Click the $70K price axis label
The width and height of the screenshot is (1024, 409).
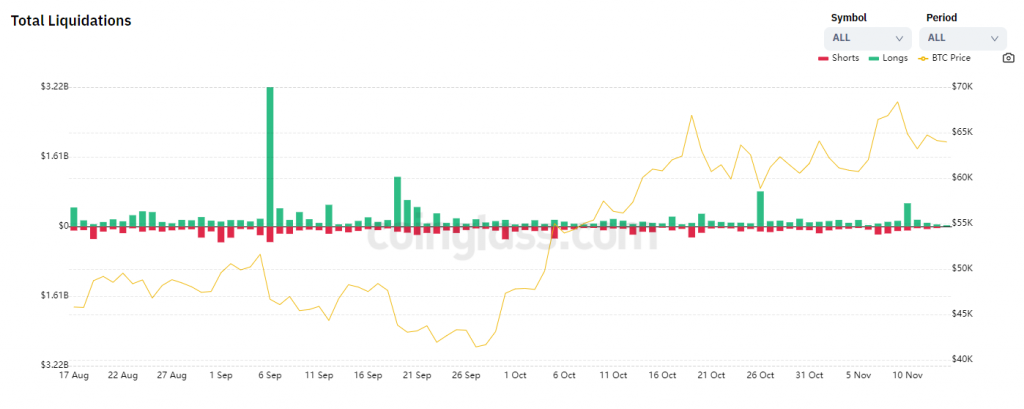click(963, 87)
